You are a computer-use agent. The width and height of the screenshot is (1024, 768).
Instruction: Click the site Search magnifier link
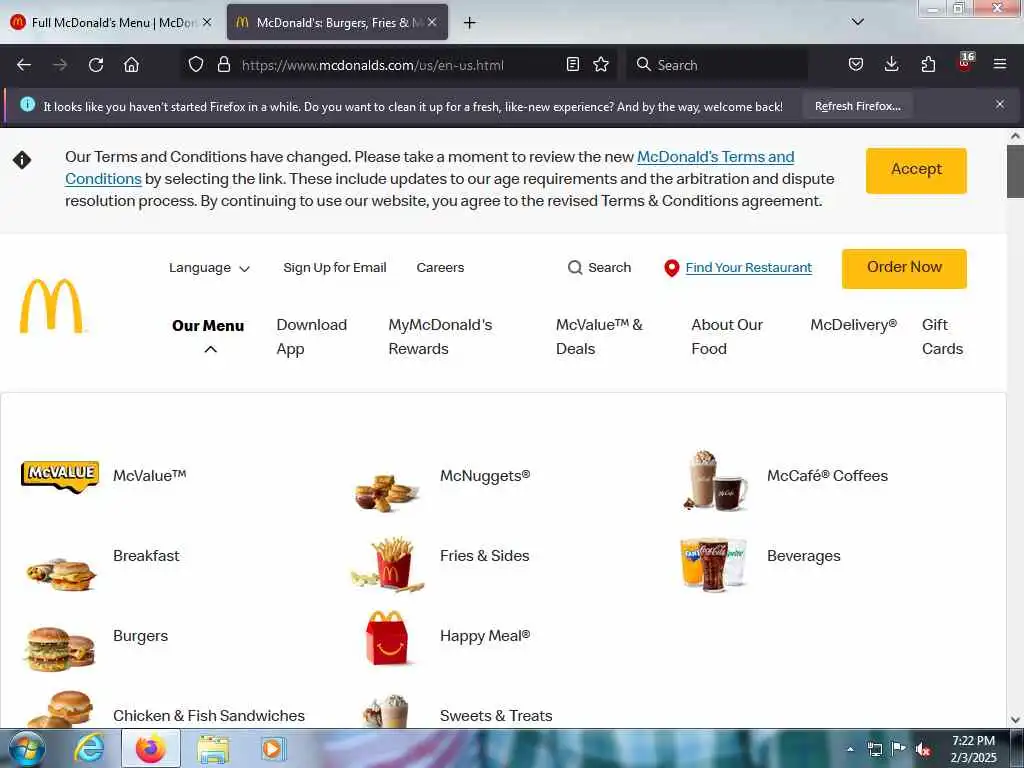click(x=599, y=268)
